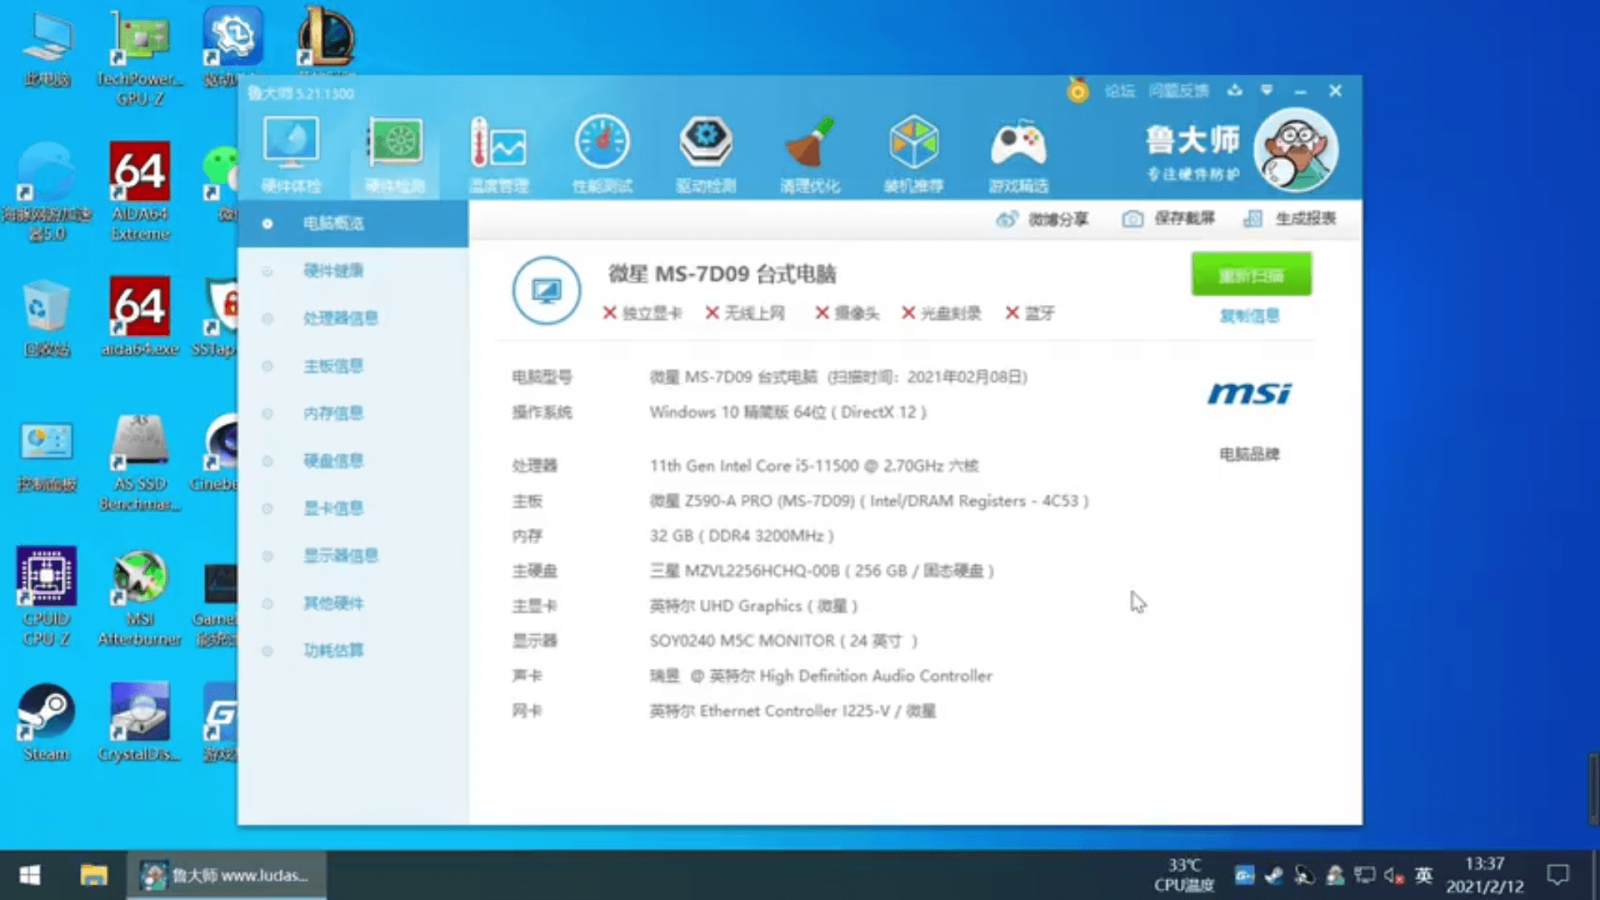Click the 独立显卡 missing feature indicator

[642, 313]
